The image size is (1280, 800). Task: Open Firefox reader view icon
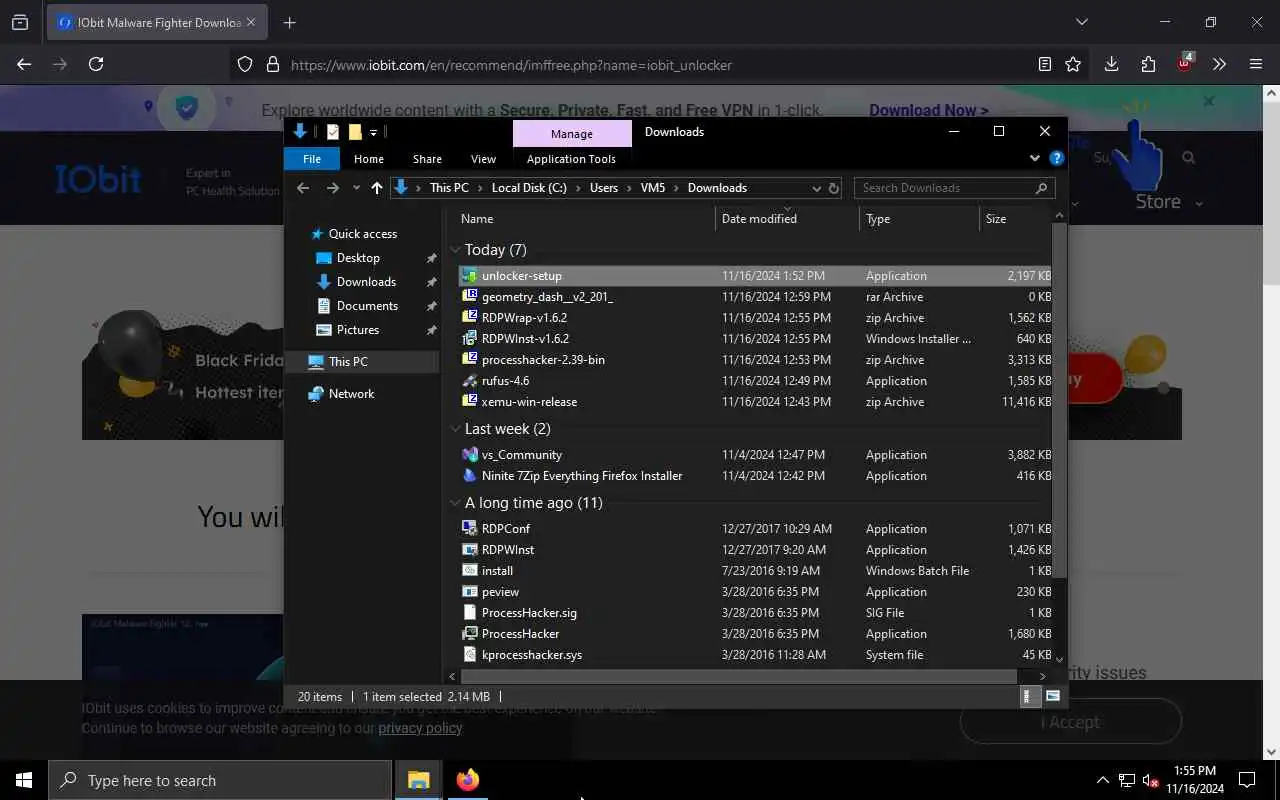click(1044, 64)
